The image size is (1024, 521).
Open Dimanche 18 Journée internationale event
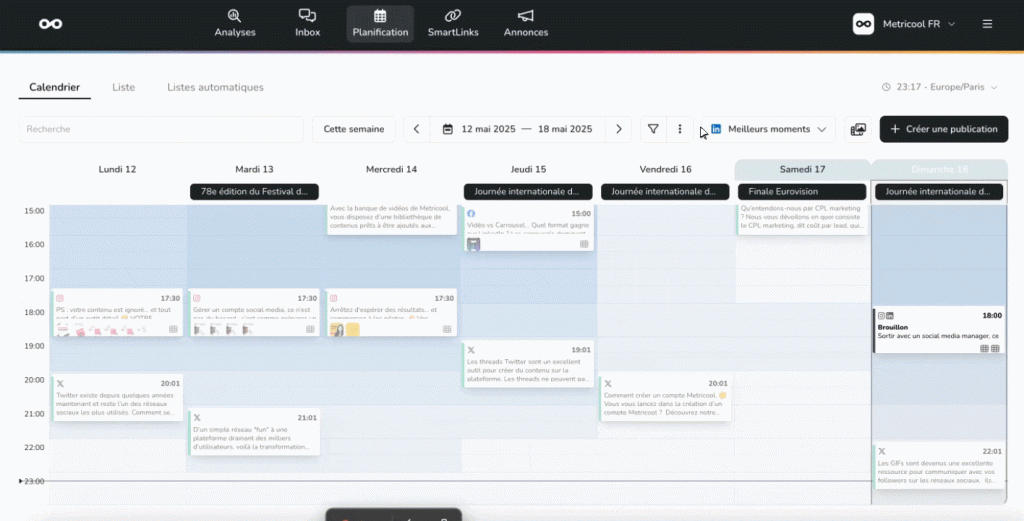(939, 192)
